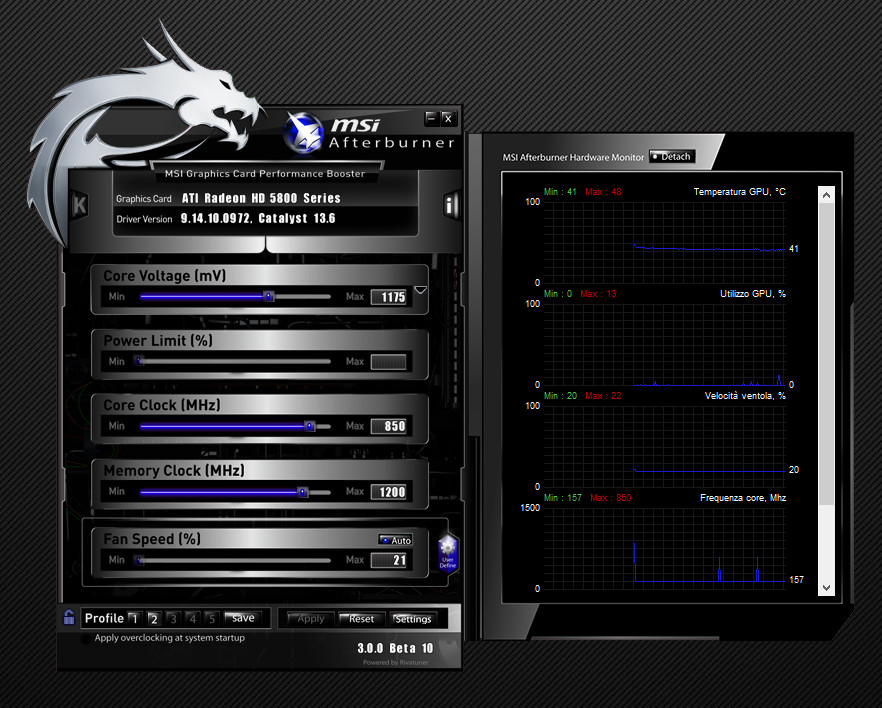
Task: Click the Temperatura GPU graph
Action: [x=664, y=243]
